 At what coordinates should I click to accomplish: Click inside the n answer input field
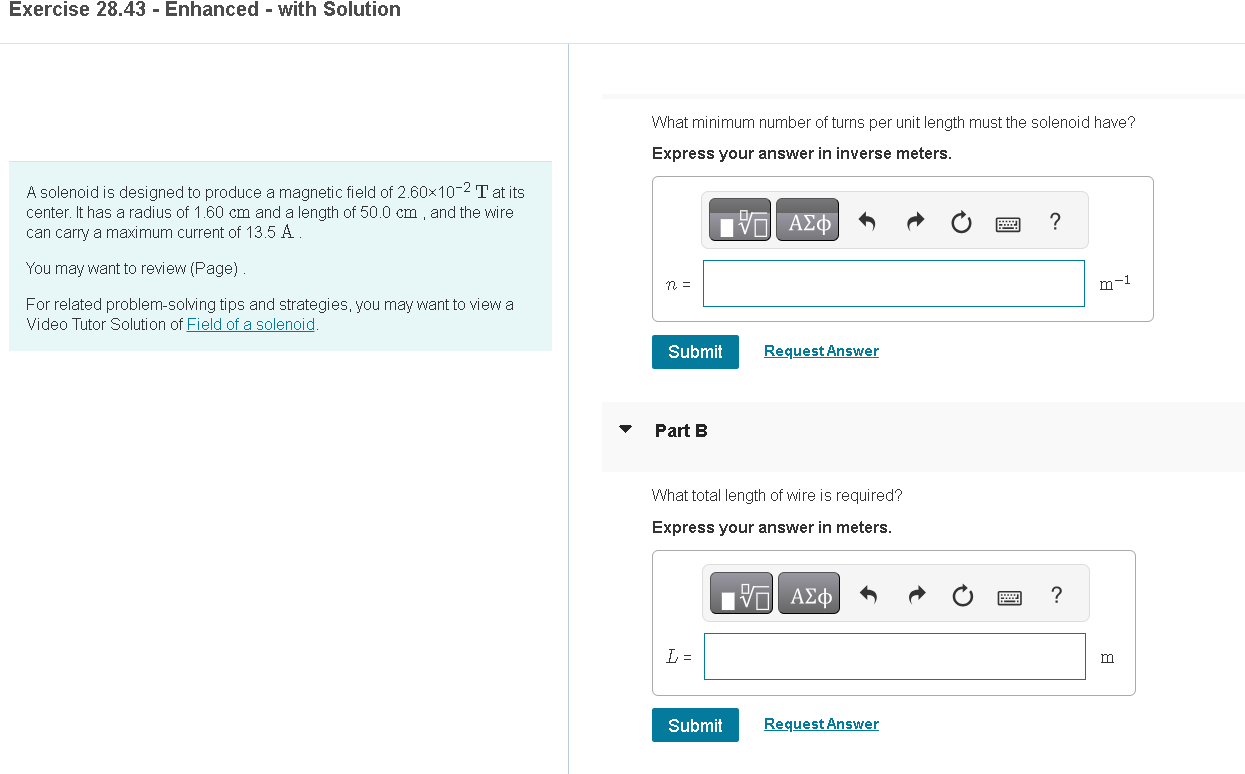click(893, 283)
